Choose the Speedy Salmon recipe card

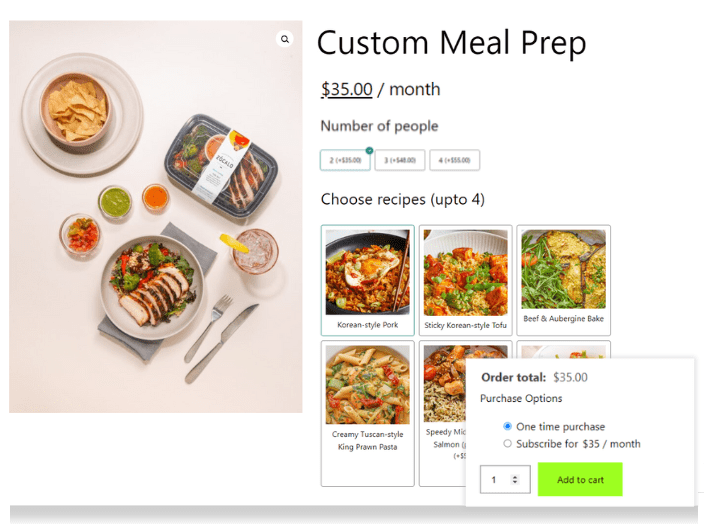tap(442, 413)
